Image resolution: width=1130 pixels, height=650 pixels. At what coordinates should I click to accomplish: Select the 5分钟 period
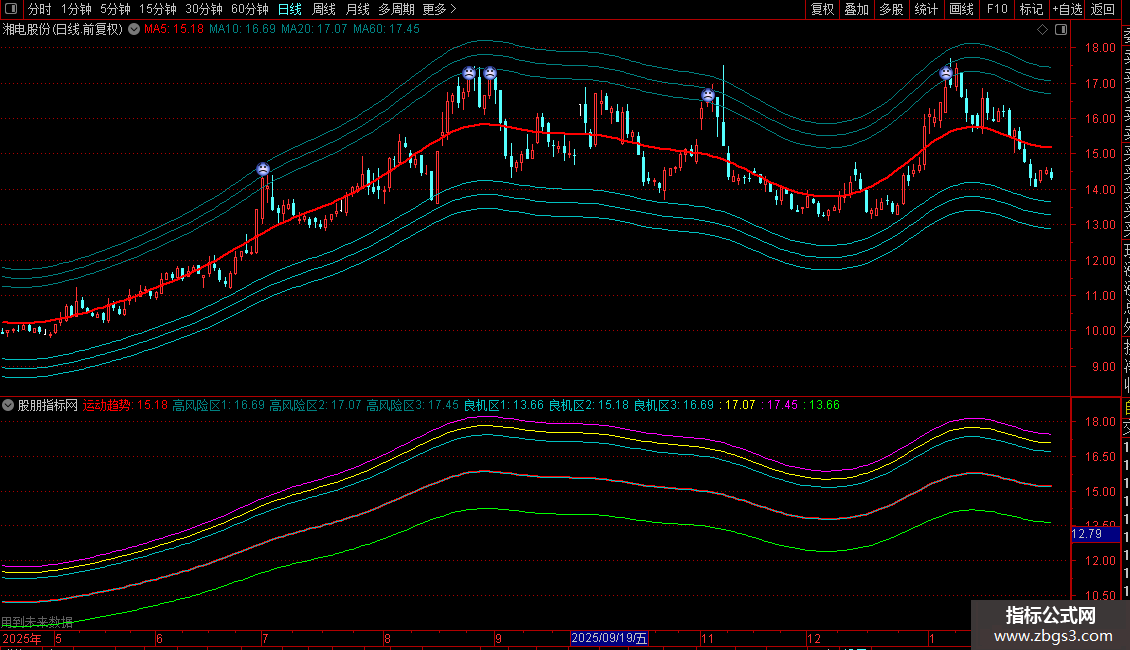tap(115, 9)
